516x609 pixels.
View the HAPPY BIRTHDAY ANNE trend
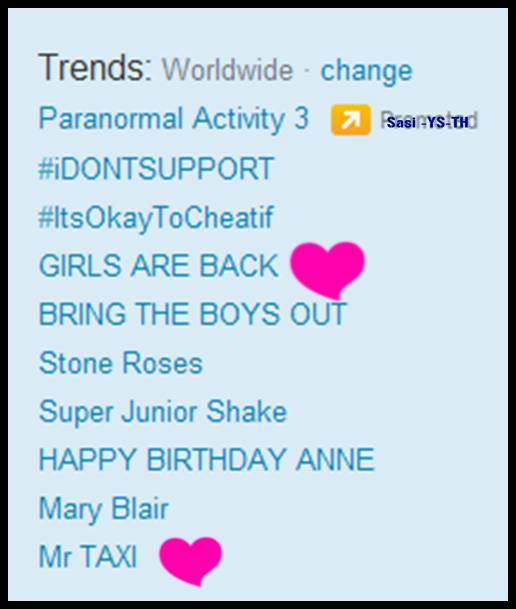click(x=207, y=459)
